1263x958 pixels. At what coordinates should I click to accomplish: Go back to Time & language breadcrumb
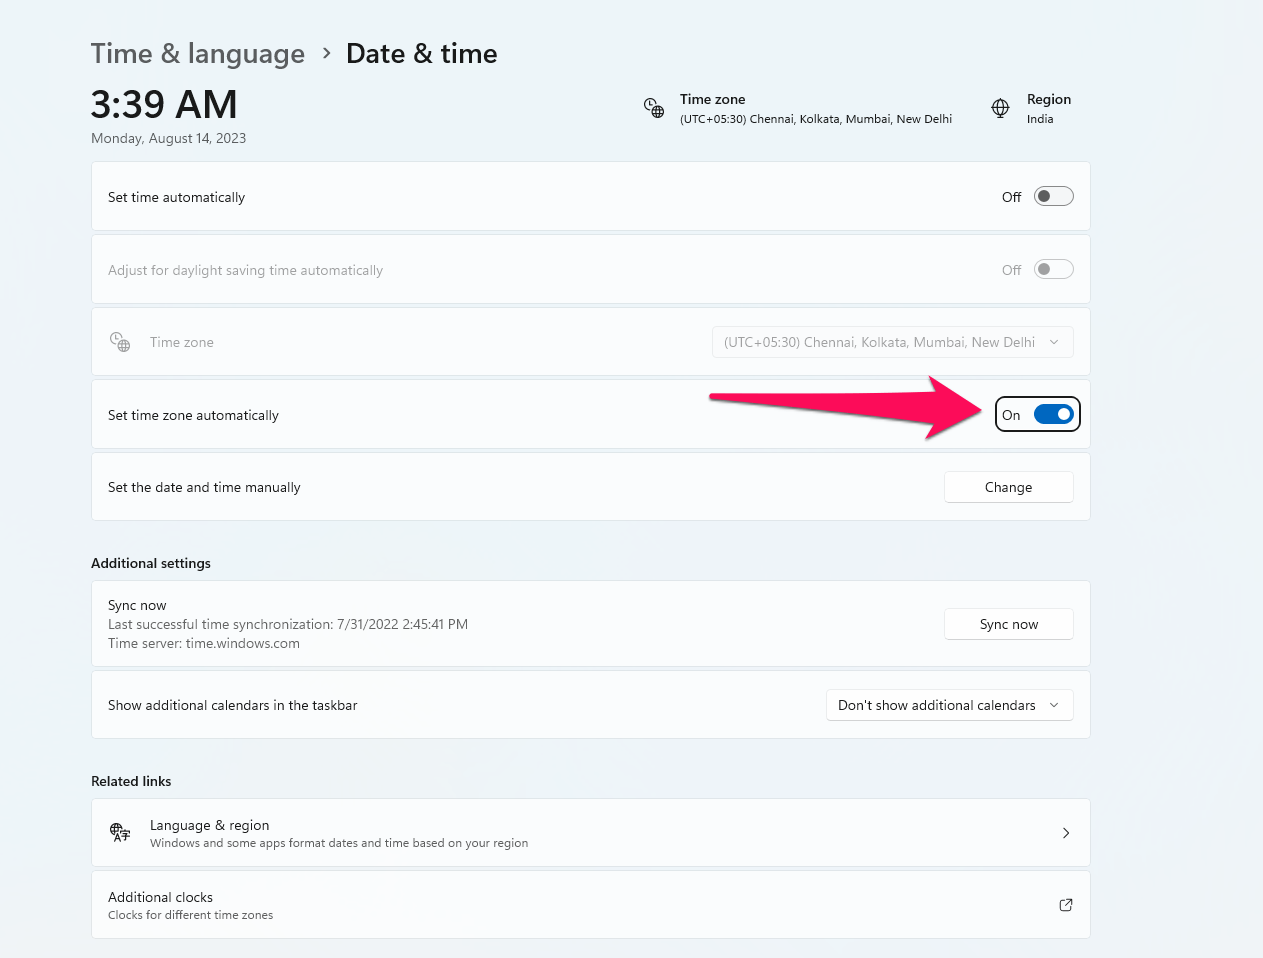click(198, 54)
